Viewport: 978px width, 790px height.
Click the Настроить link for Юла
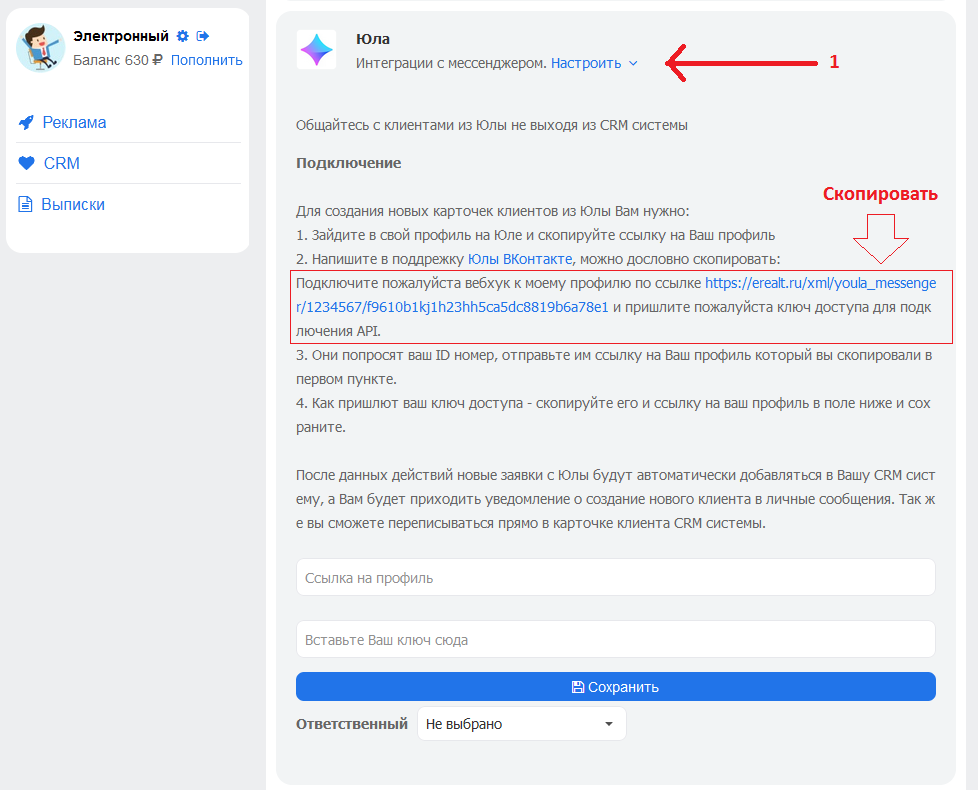tap(586, 63)
